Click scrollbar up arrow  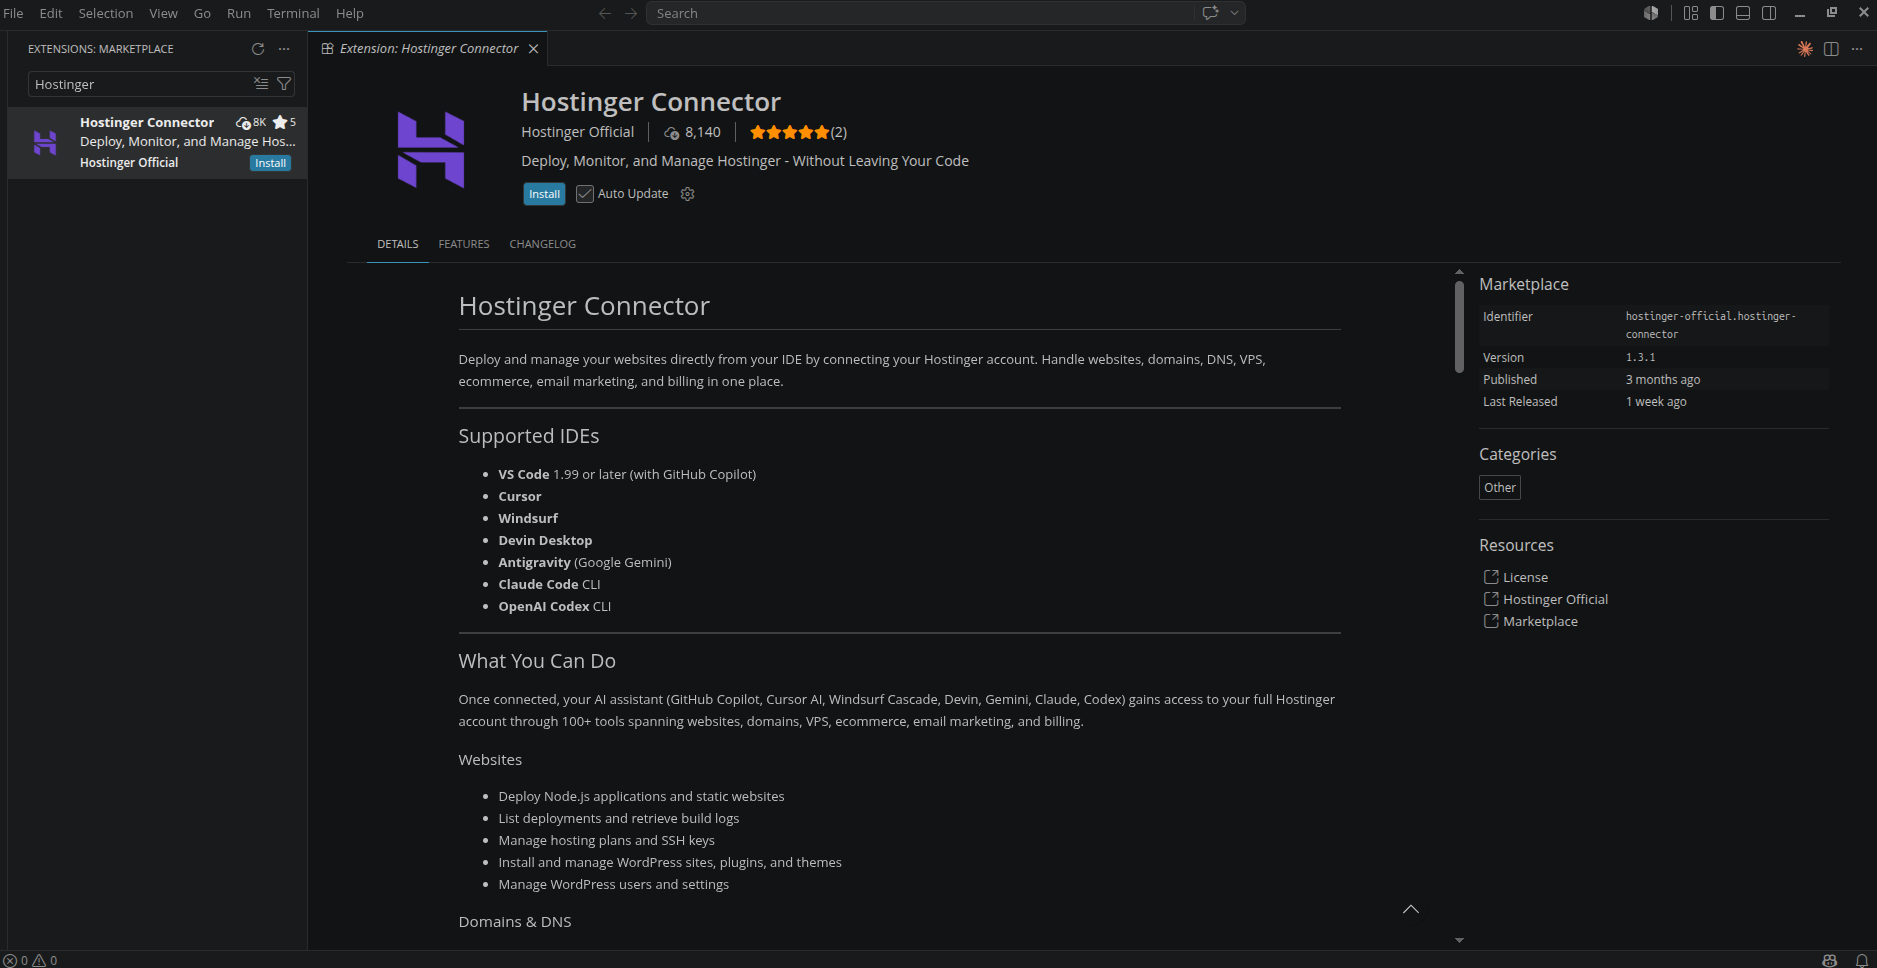pyautogui.click(x=1459, y=271)
